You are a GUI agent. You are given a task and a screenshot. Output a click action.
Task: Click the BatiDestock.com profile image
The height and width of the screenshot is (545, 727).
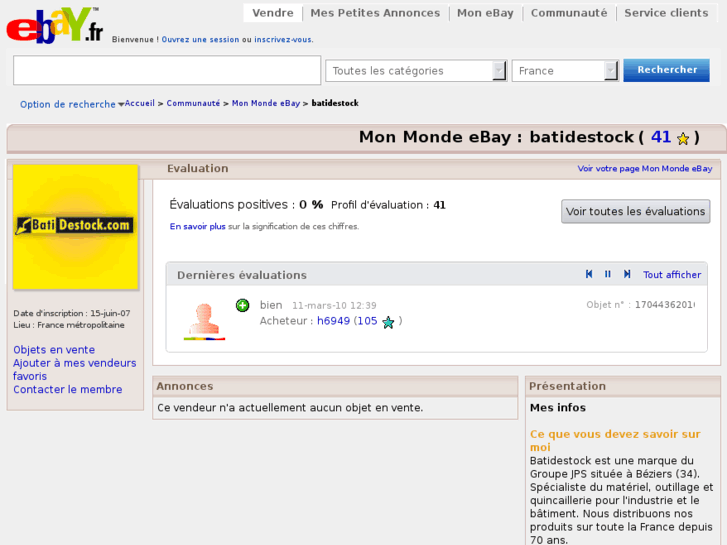[x=76, y=227]
